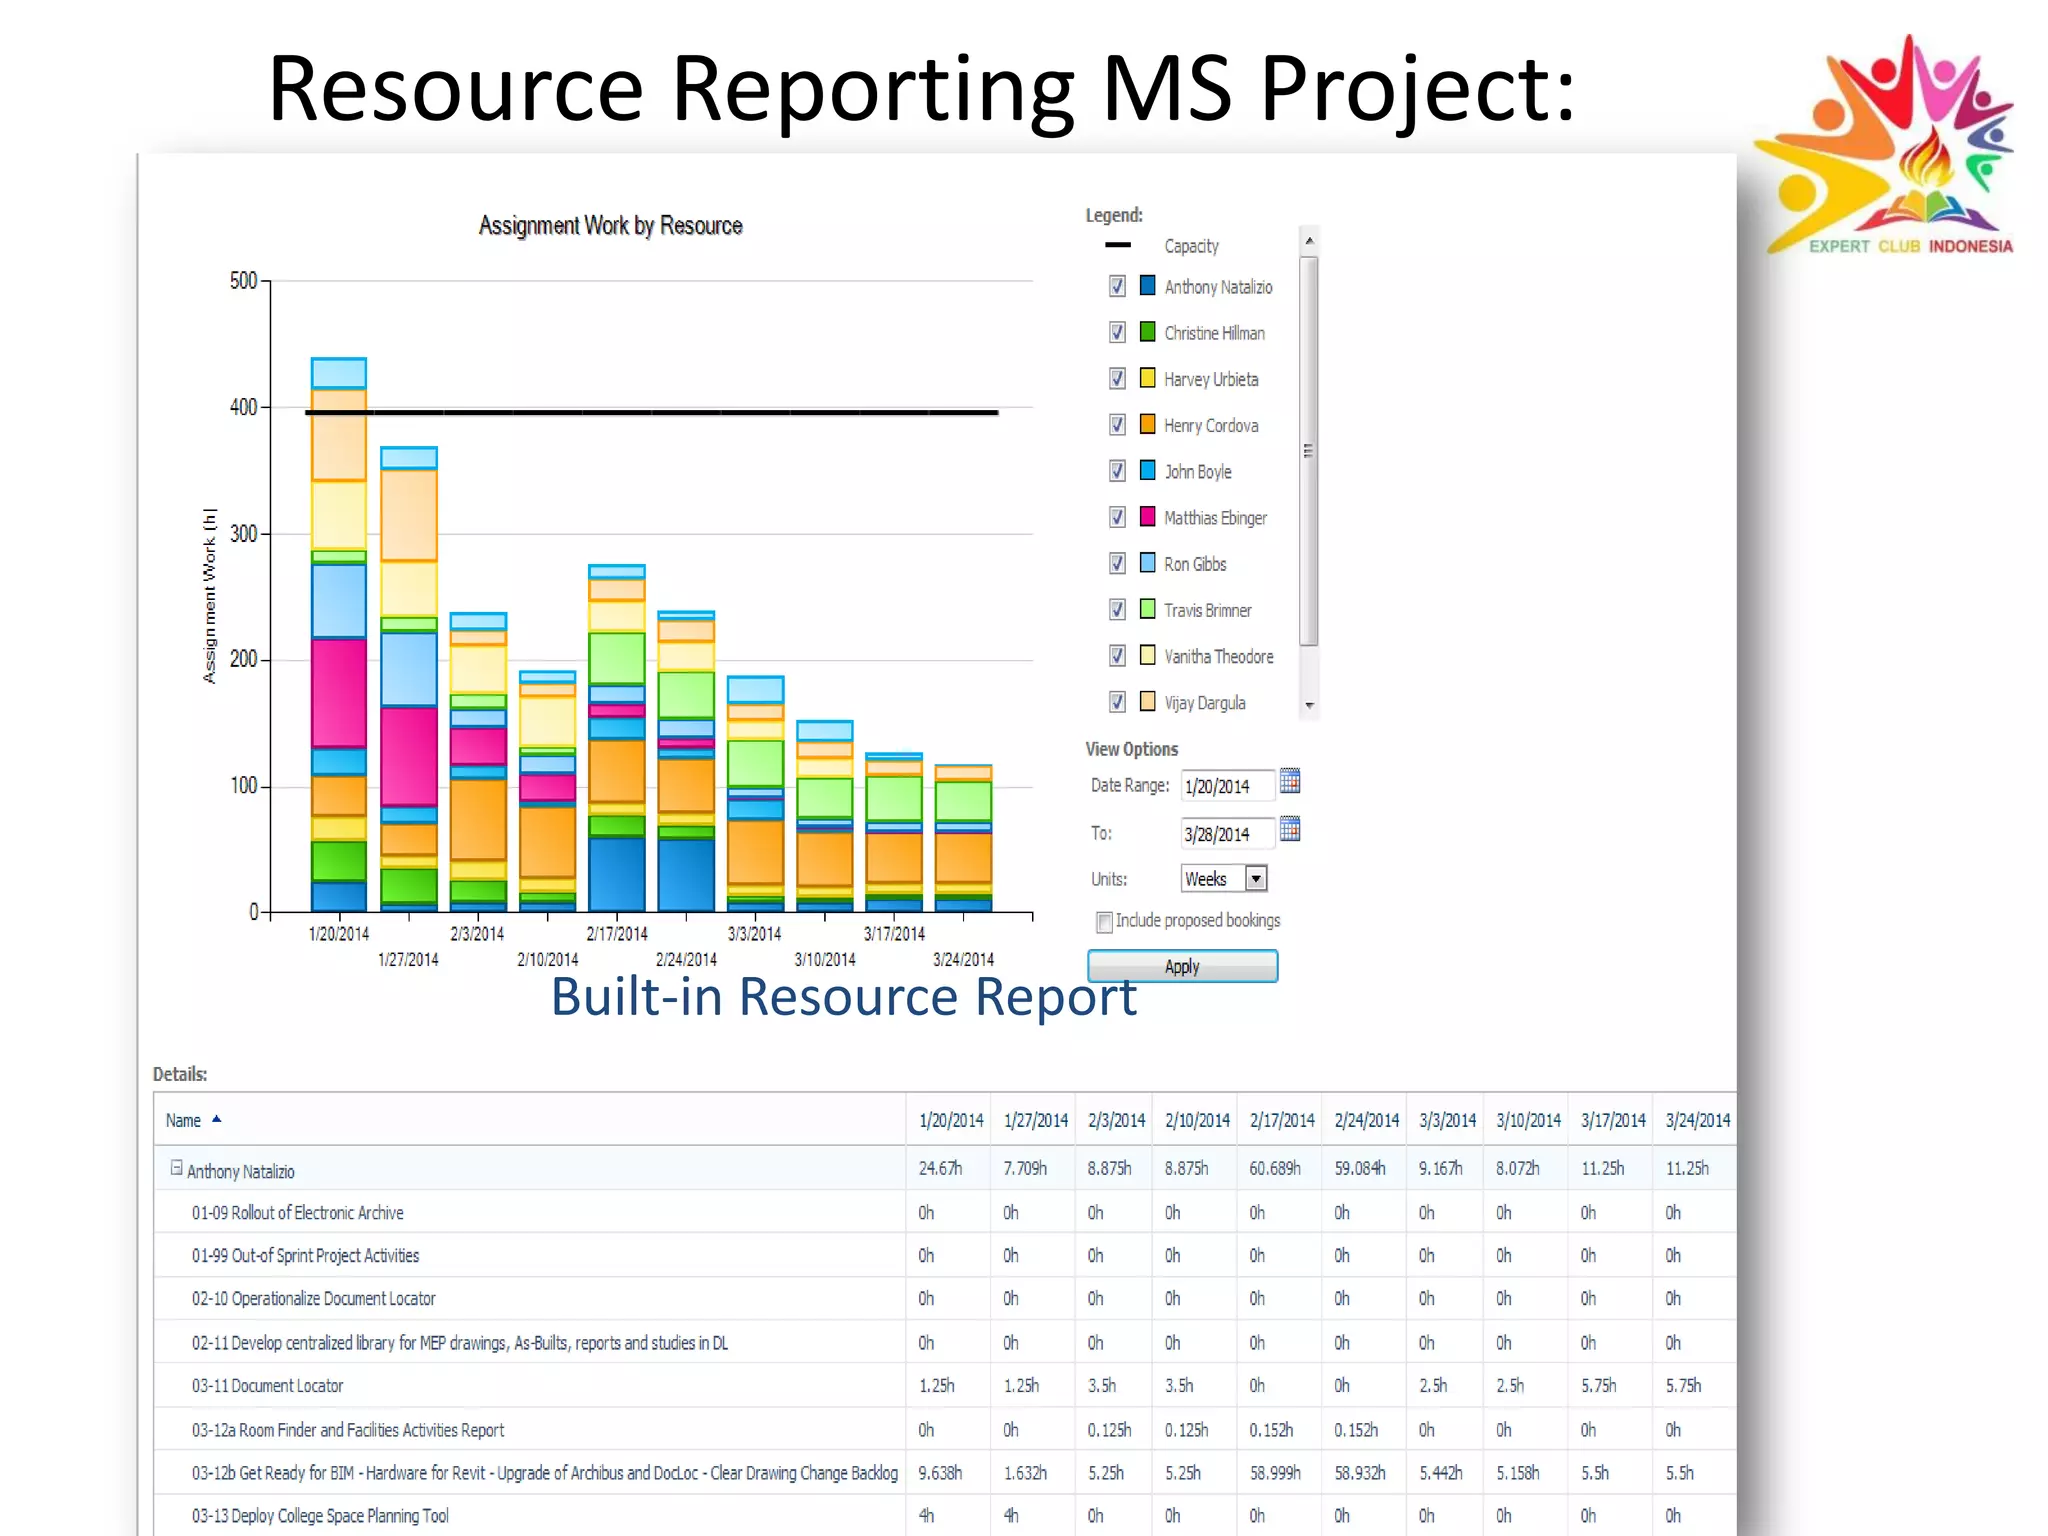The width and height of the screenshot is (2048, 1536).
Task: Select row 03-12b Get Ready for BIM
Action: pyautogui.click(x=945, y=1473)
